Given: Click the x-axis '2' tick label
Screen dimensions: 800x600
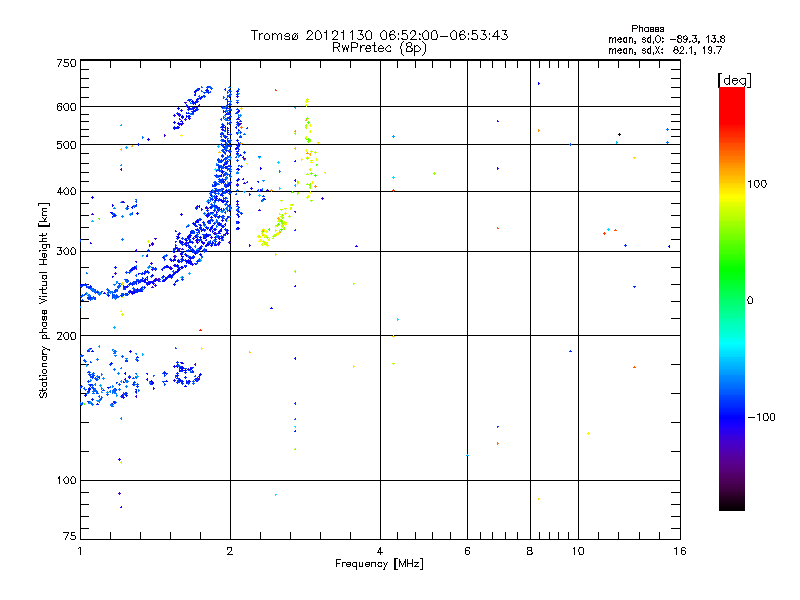Looking at the screenshot, I should click(x=230, y=551).
